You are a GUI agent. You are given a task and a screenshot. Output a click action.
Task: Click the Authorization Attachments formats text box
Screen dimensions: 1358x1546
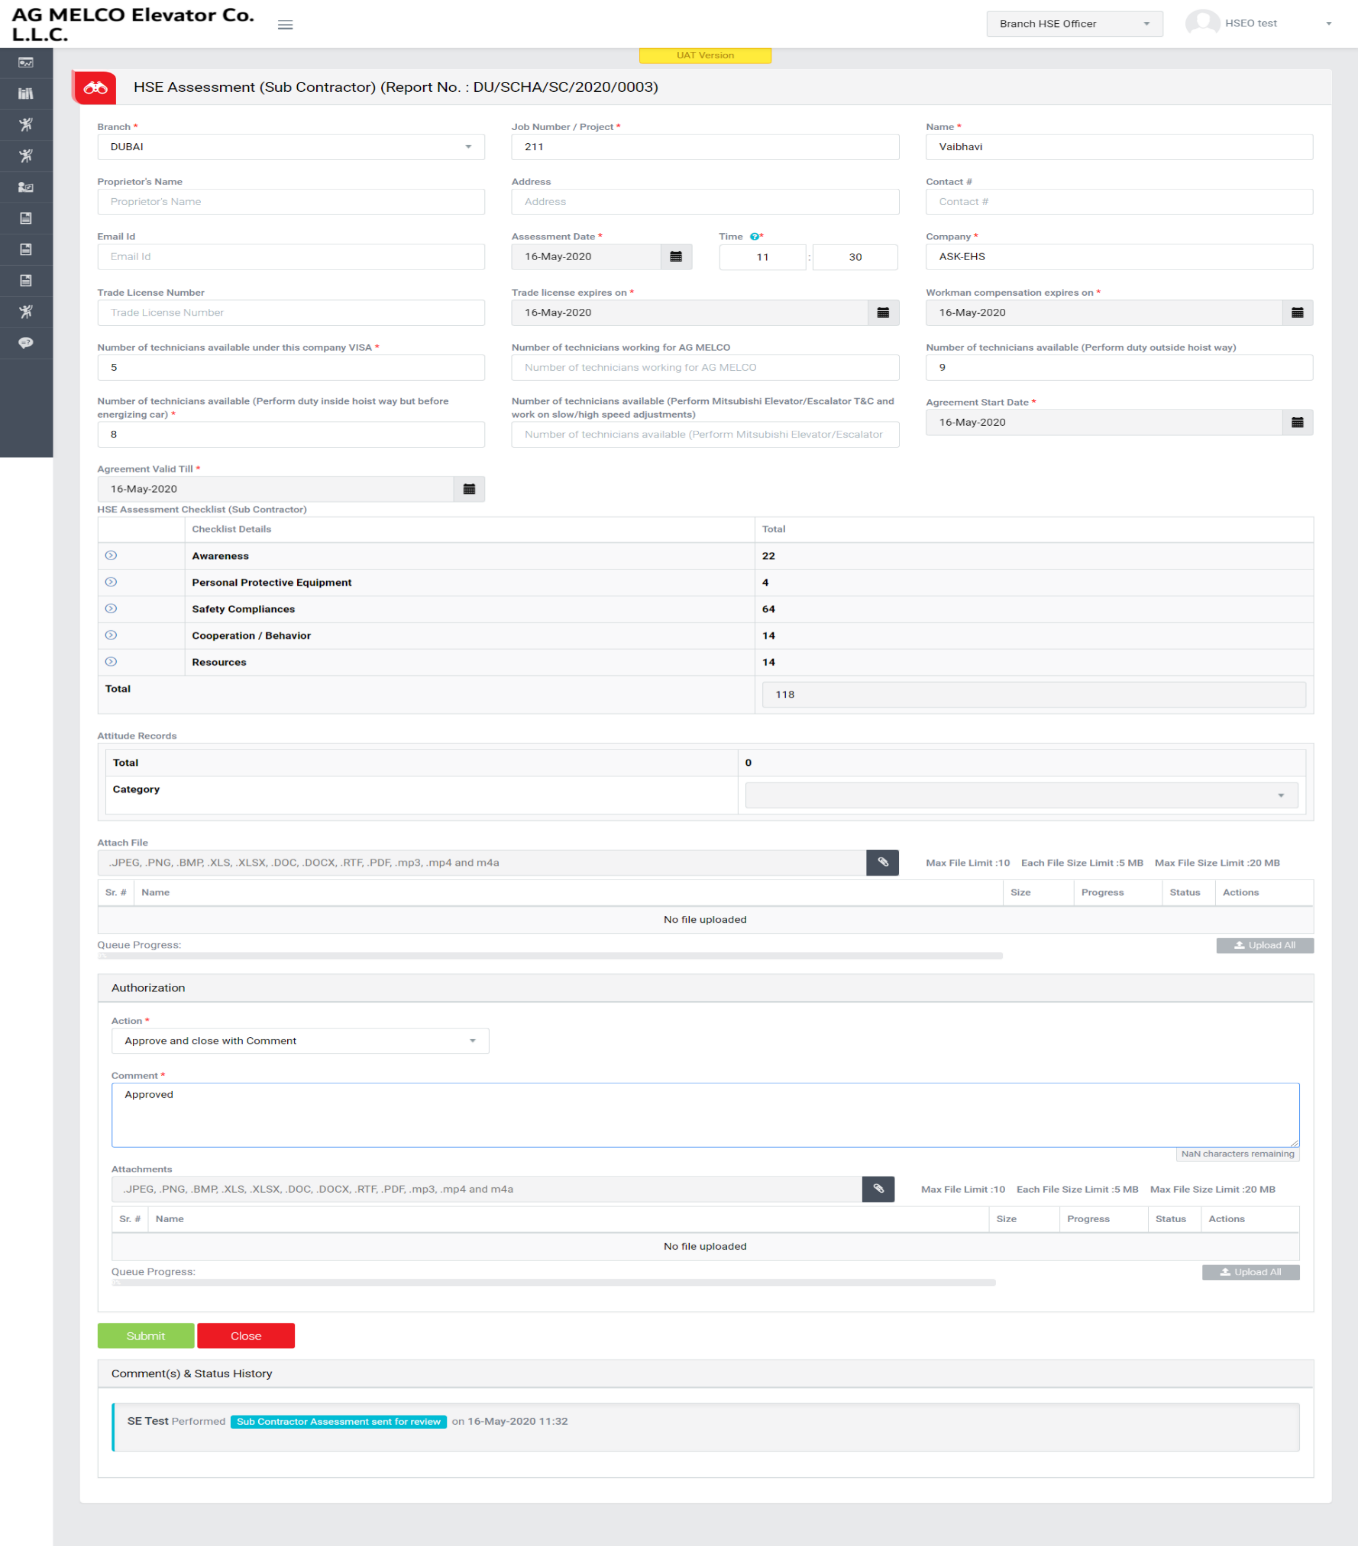(487, 1189)
